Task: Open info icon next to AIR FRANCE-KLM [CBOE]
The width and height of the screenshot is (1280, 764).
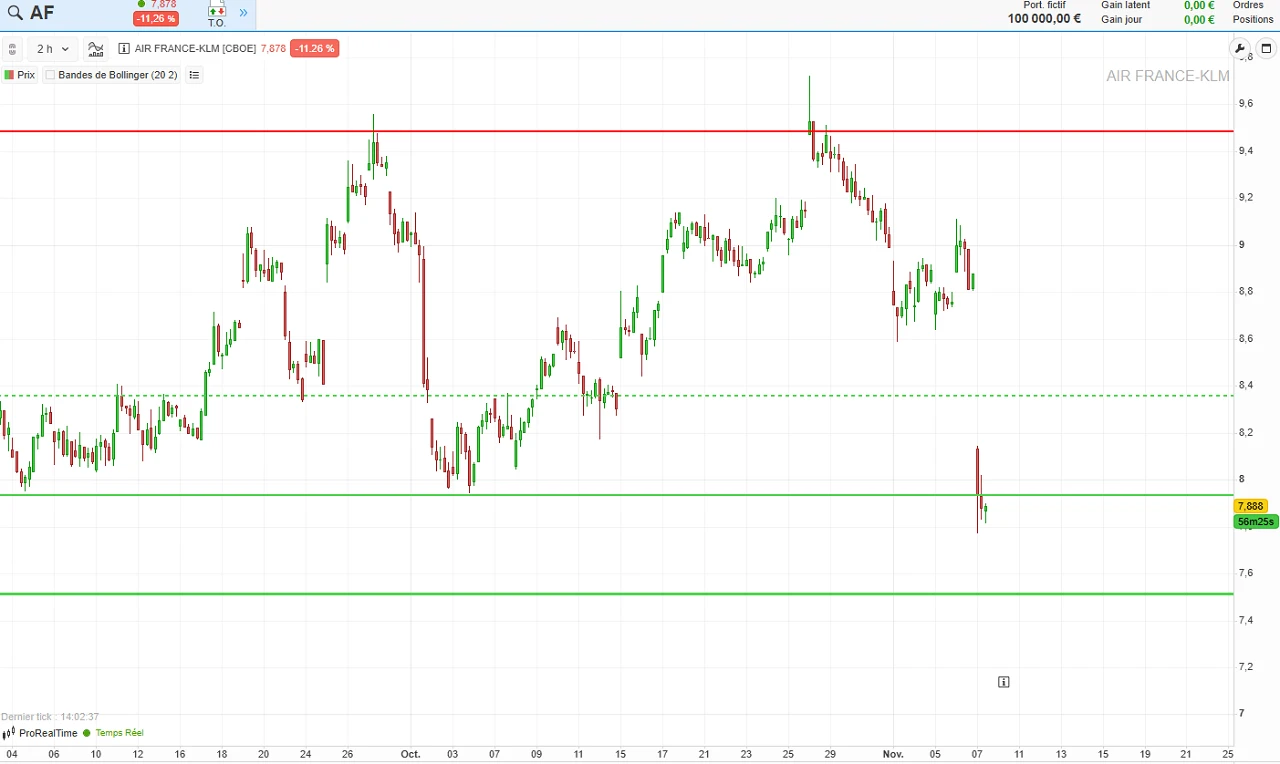Action: coord(124,48)
